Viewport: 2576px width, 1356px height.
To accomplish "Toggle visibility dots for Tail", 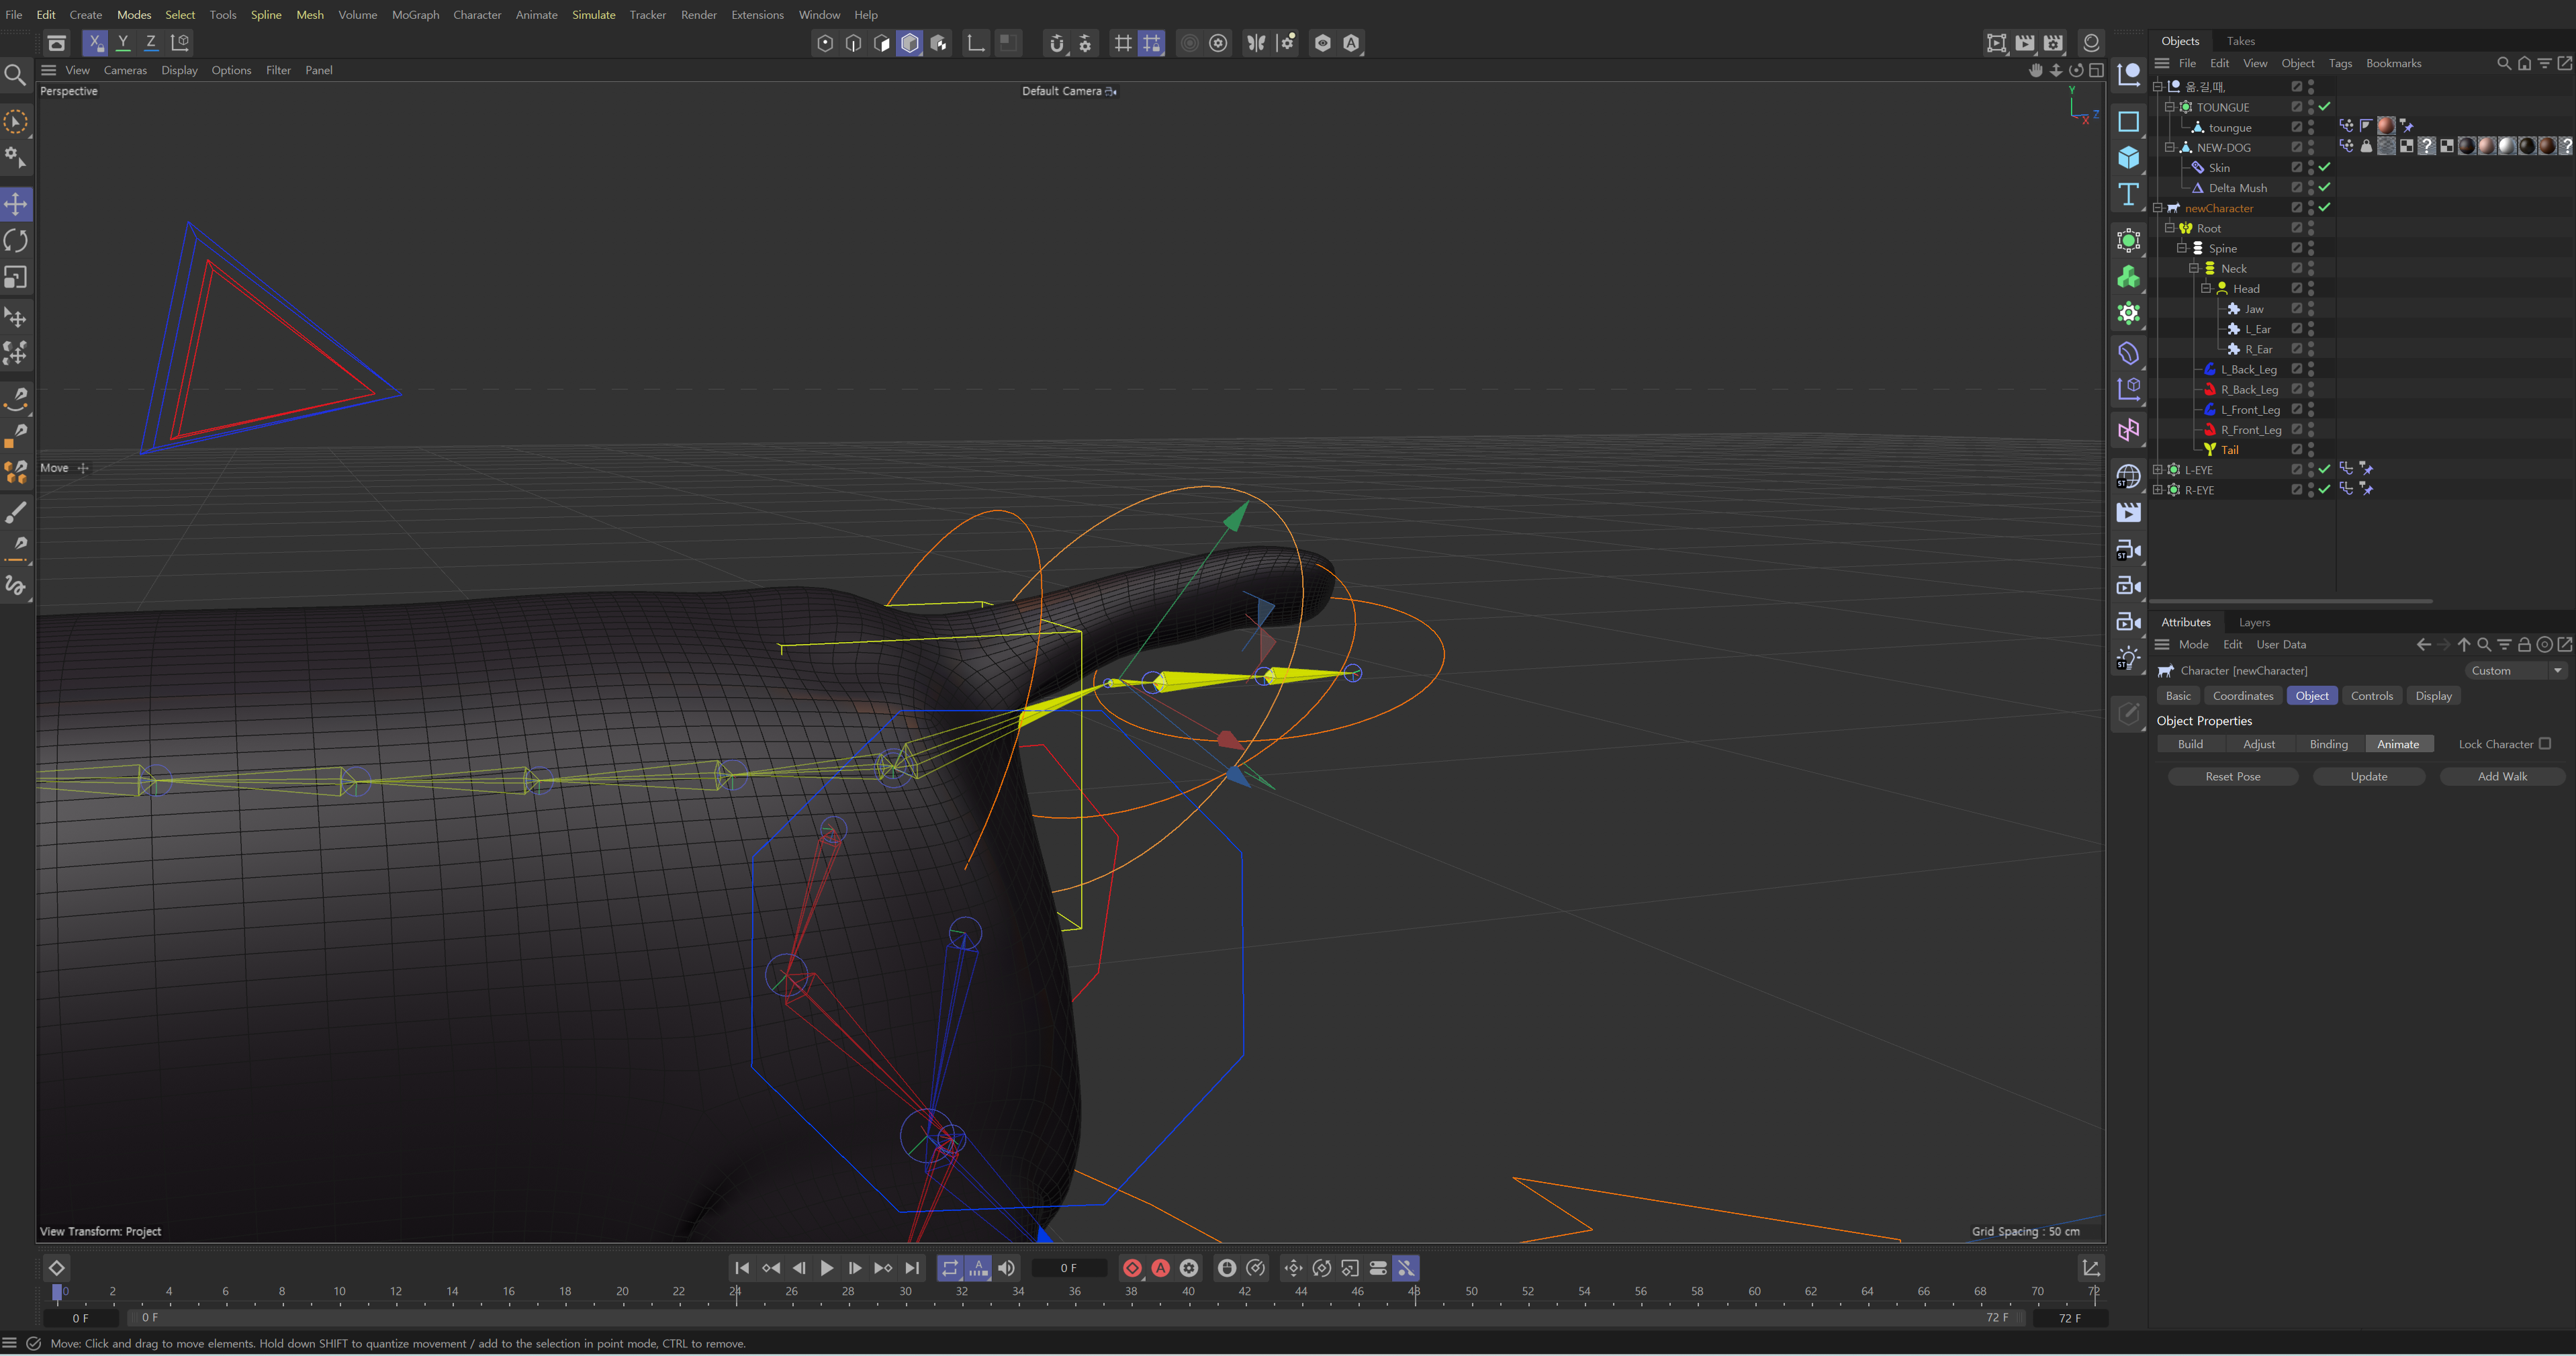I will [2311, 450].
